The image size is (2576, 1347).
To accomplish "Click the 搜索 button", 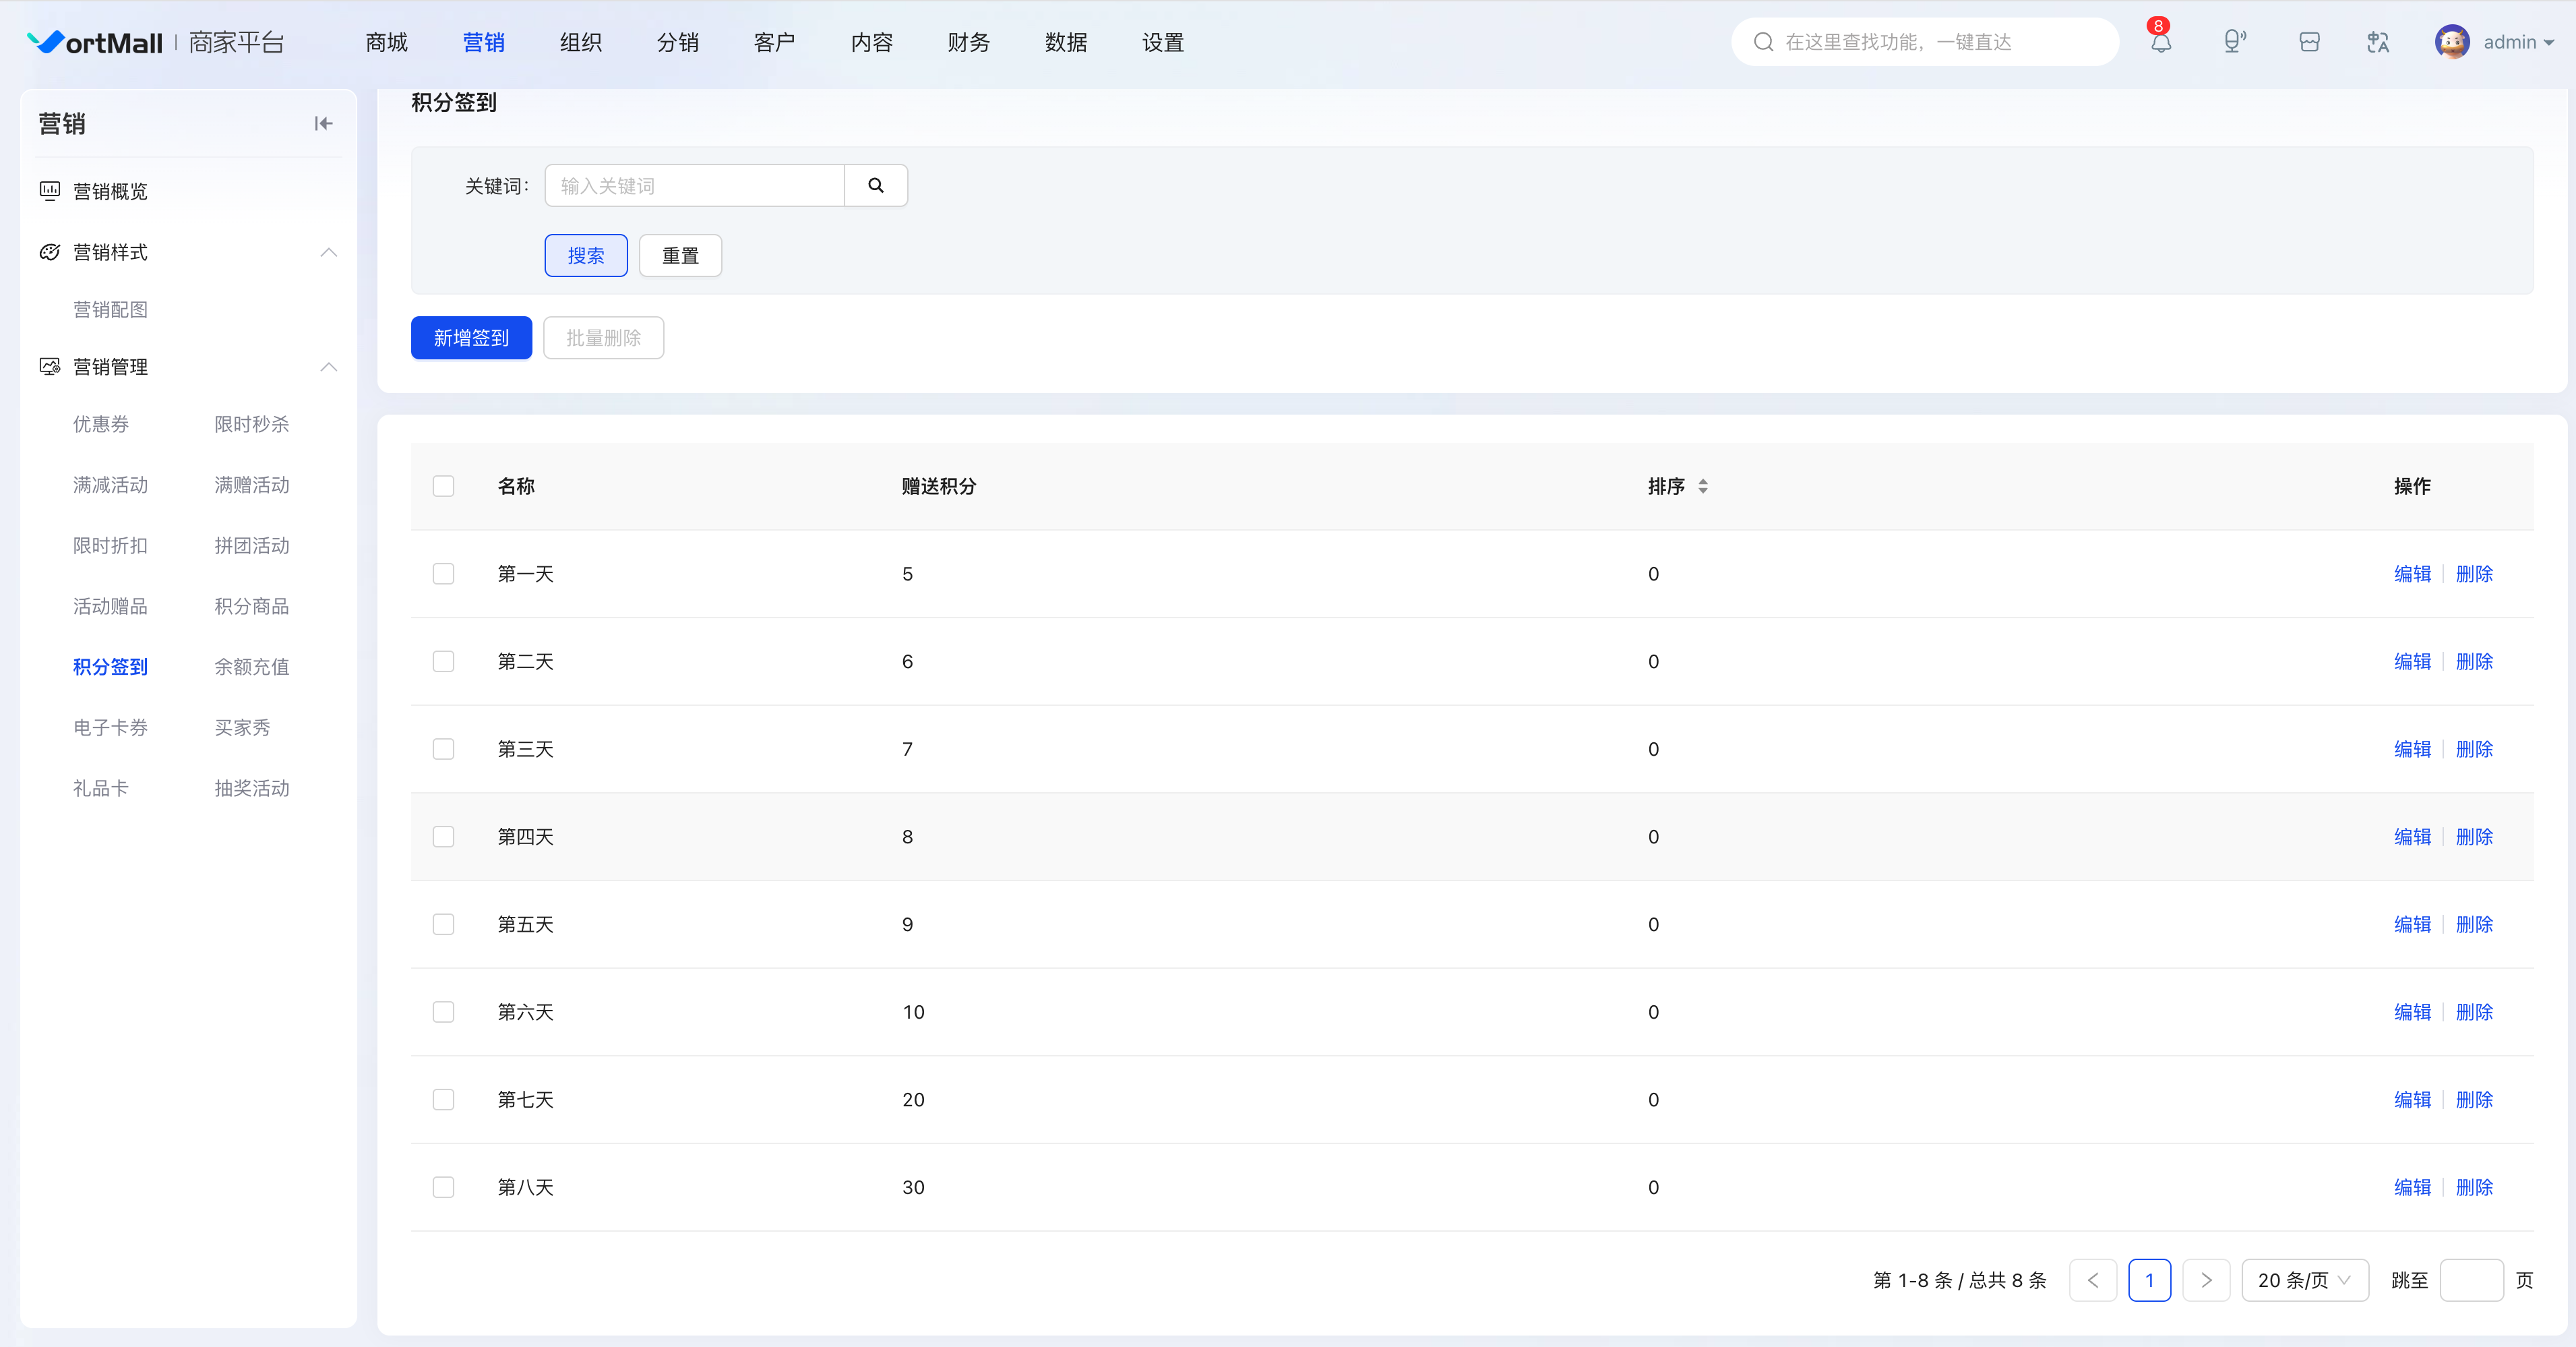I will (x=586, y=256).
